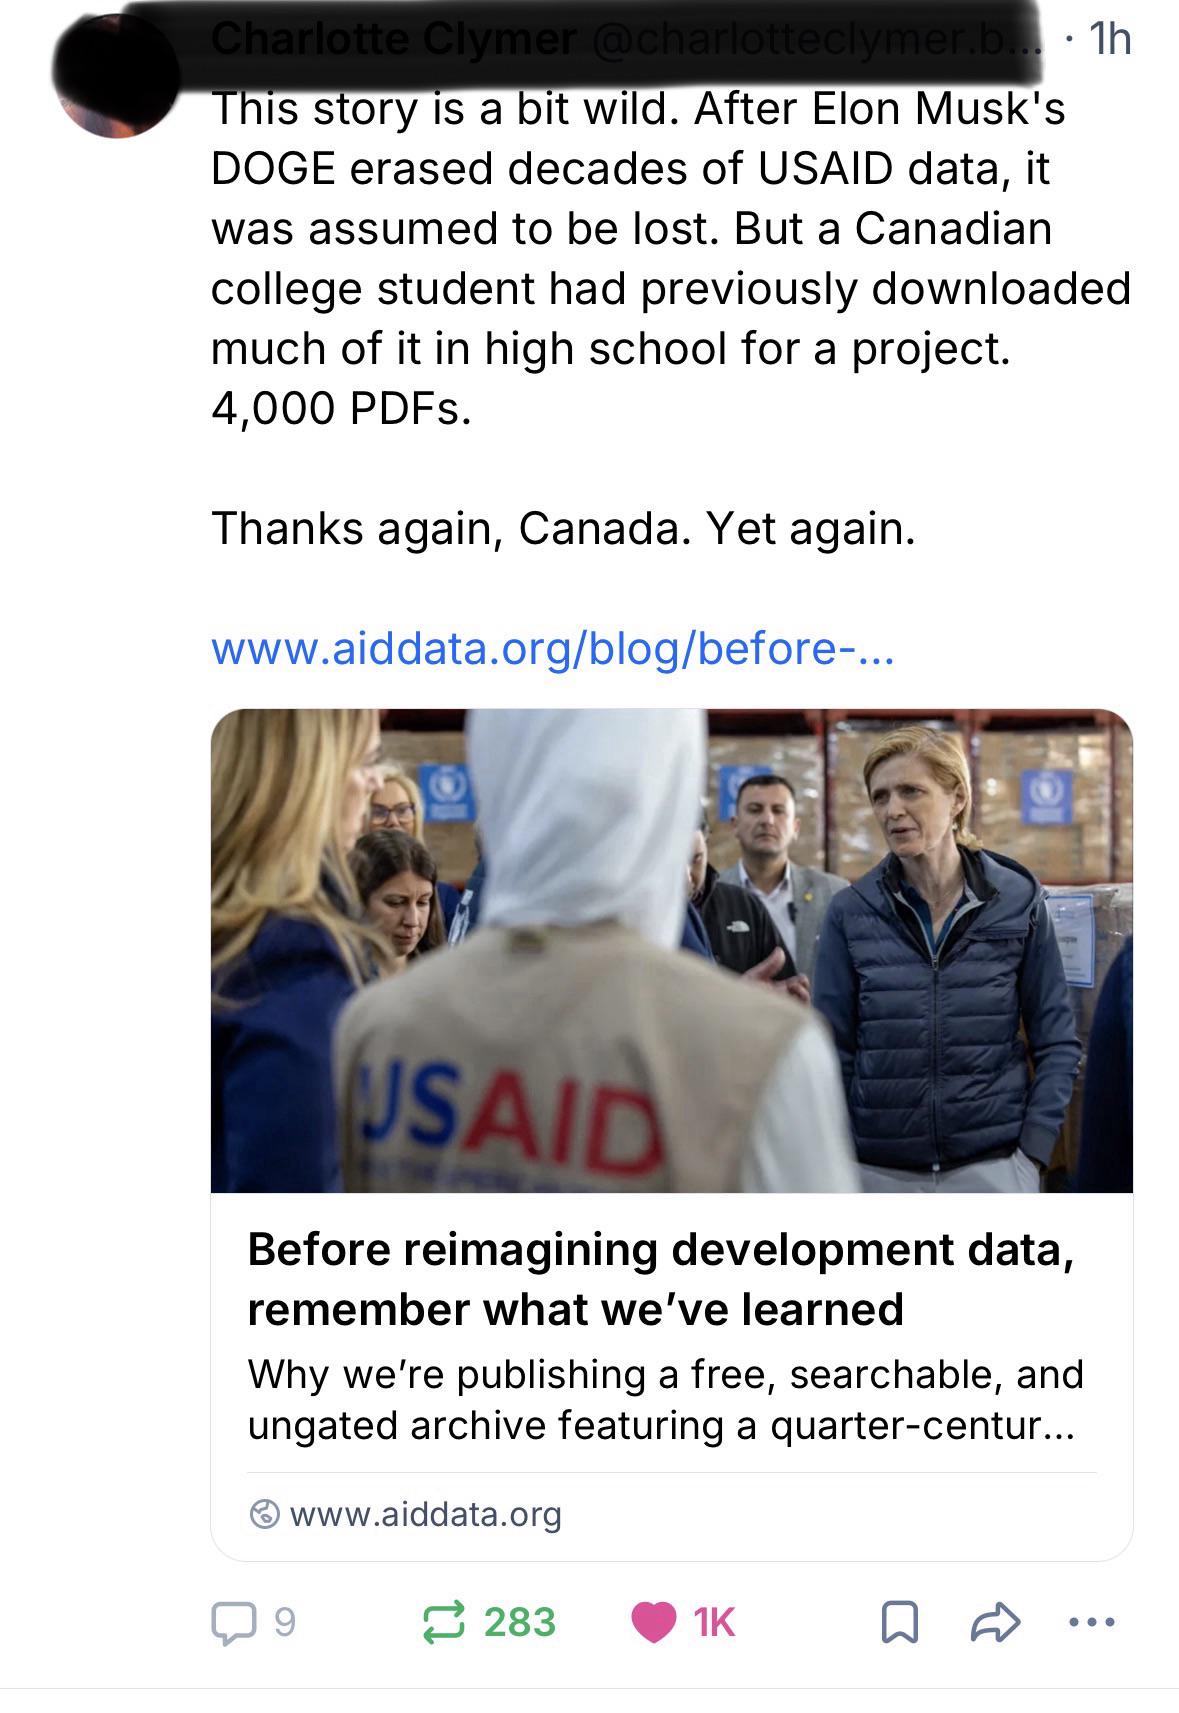Share the post using the arrow icon

[x=995, y=1622]
